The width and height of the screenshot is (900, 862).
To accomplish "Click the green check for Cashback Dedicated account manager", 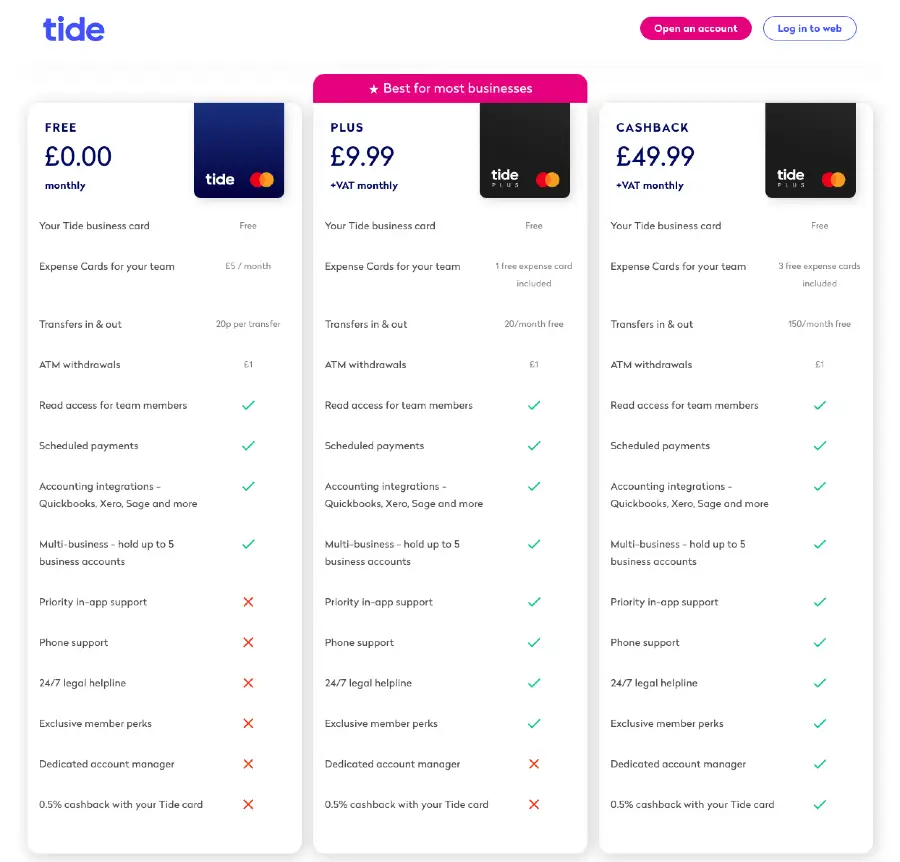I will (x=820, y=764).
